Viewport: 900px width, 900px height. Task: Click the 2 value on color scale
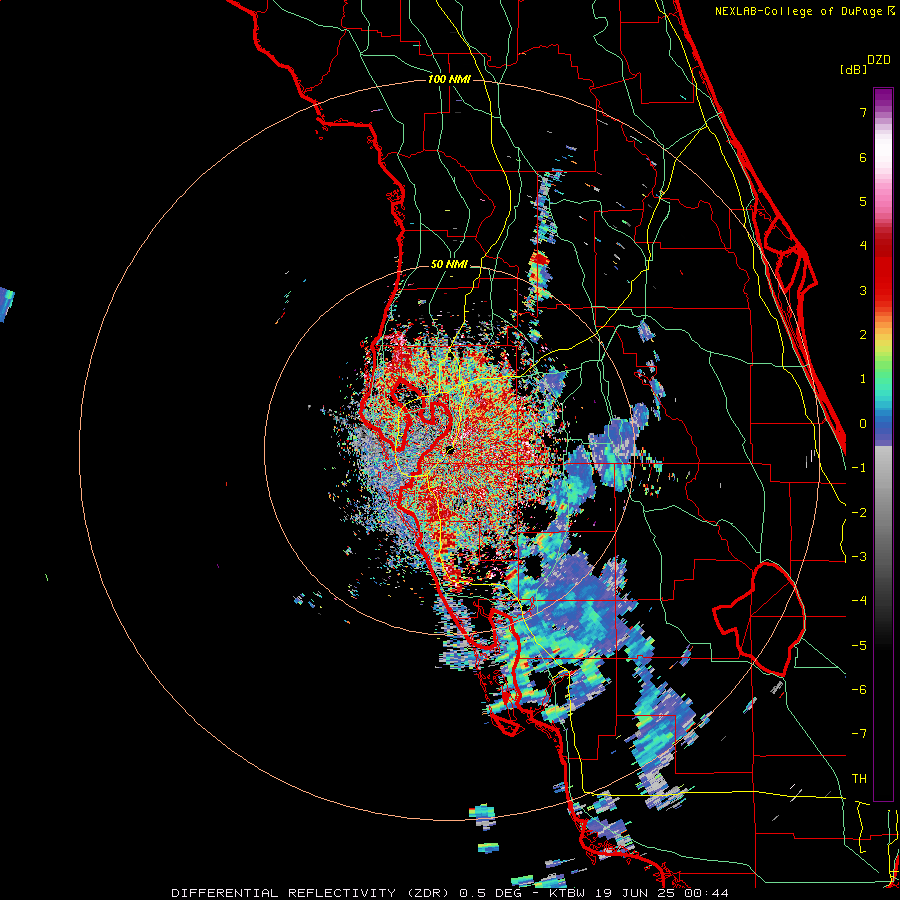[862, 335]
